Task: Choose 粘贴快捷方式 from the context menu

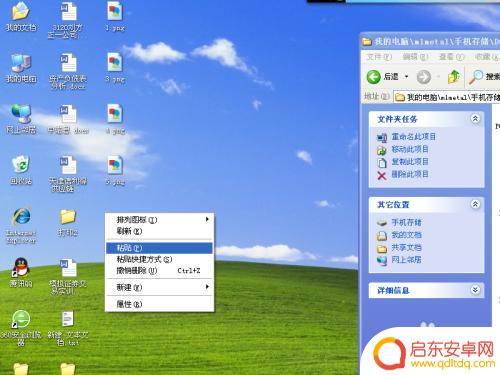Action: coord(159,259)
